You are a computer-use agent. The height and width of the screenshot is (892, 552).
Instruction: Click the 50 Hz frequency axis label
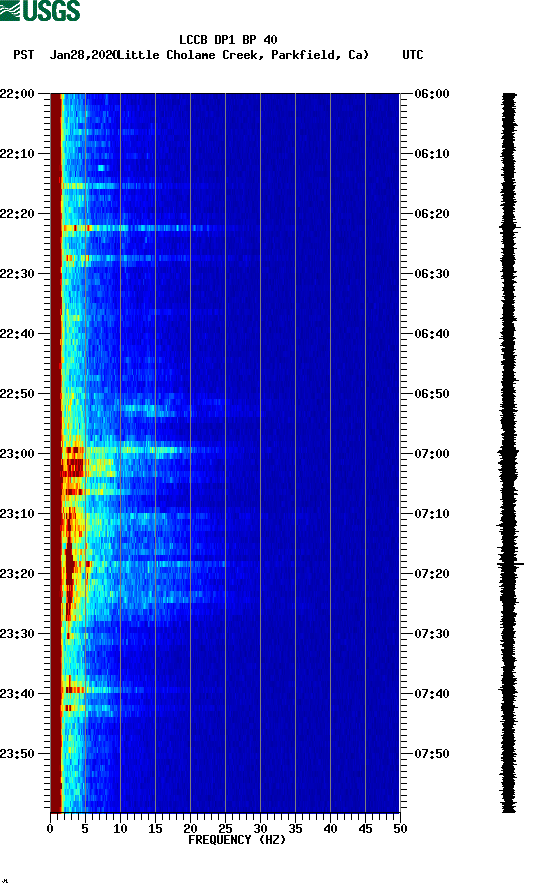tap(400, 829)
